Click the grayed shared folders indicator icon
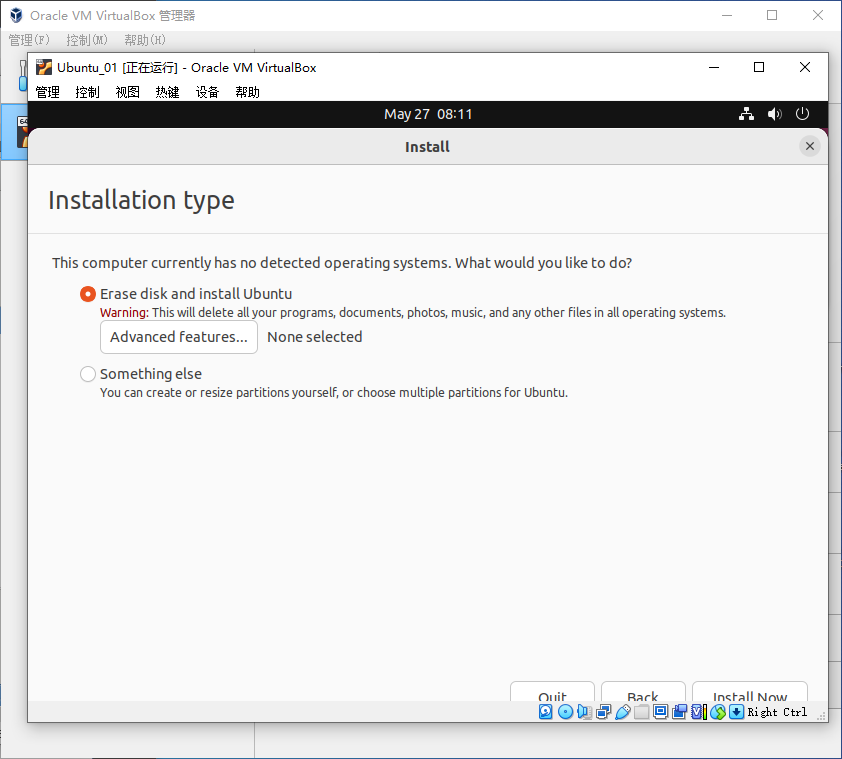This screenshot has width=842, height=759. click(x=641, y=712)
